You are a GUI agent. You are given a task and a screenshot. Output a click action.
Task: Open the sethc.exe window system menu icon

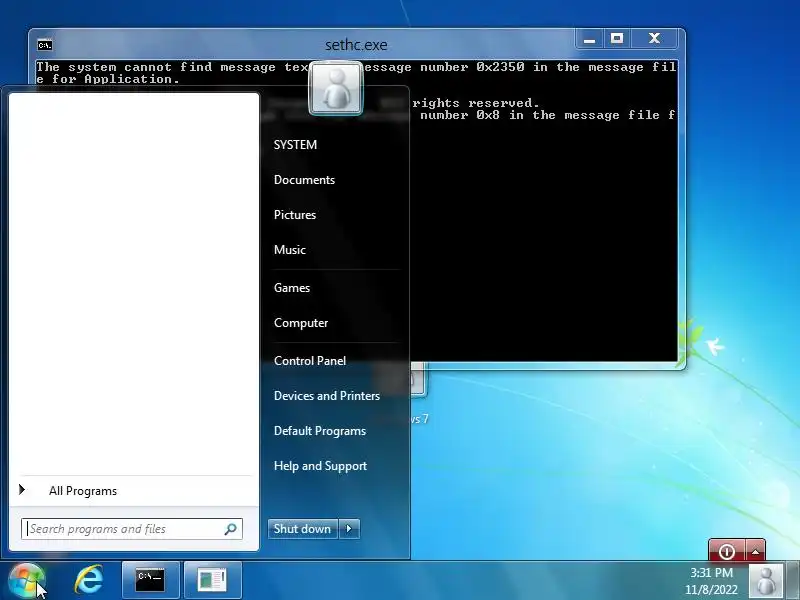click(45, 45)
